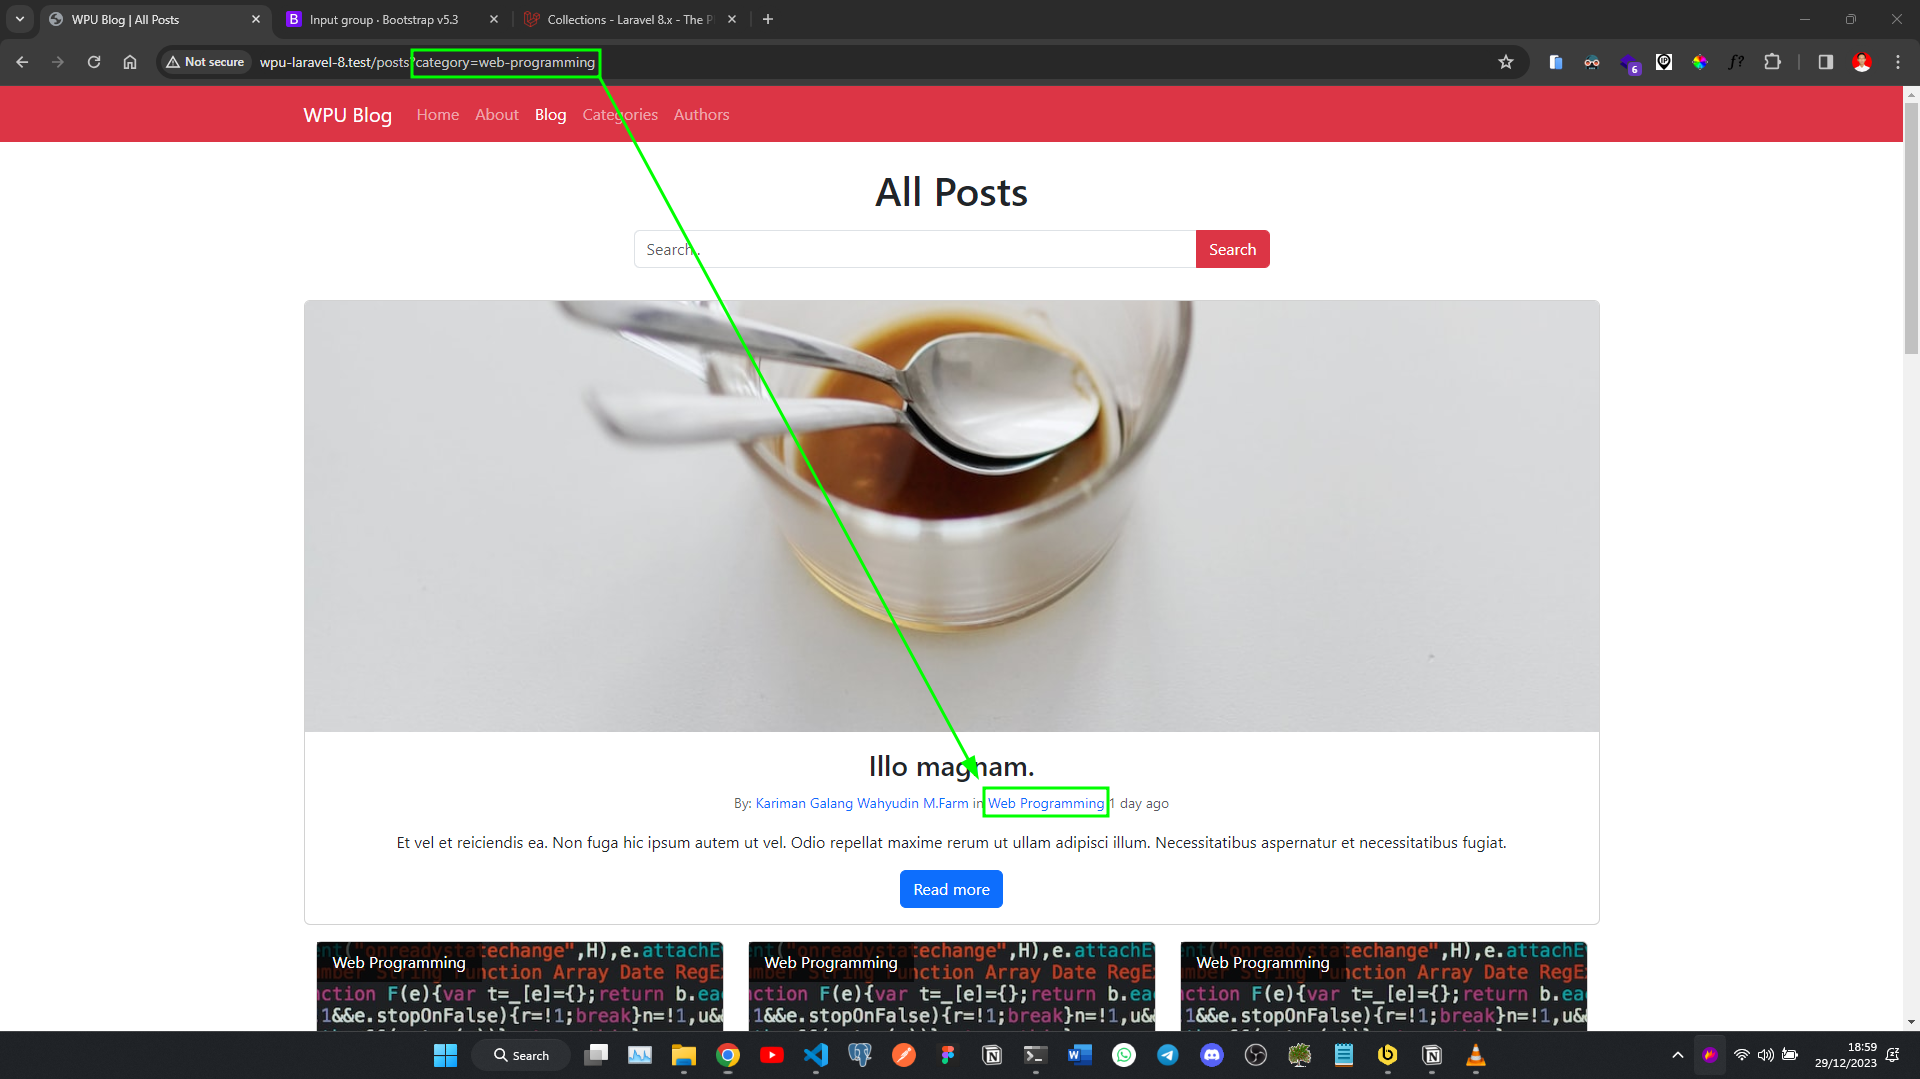Image resolution: width=1920 pixels, height=1079 pixels.
Task: Launch Postman from the taskbar
Action: click(903, 1055)
